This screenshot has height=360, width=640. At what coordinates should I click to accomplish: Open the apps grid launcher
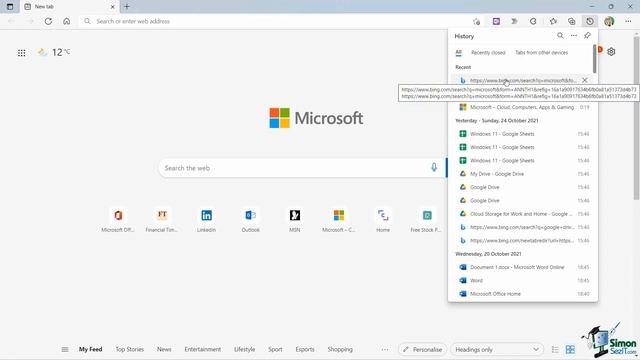[22, 53]
